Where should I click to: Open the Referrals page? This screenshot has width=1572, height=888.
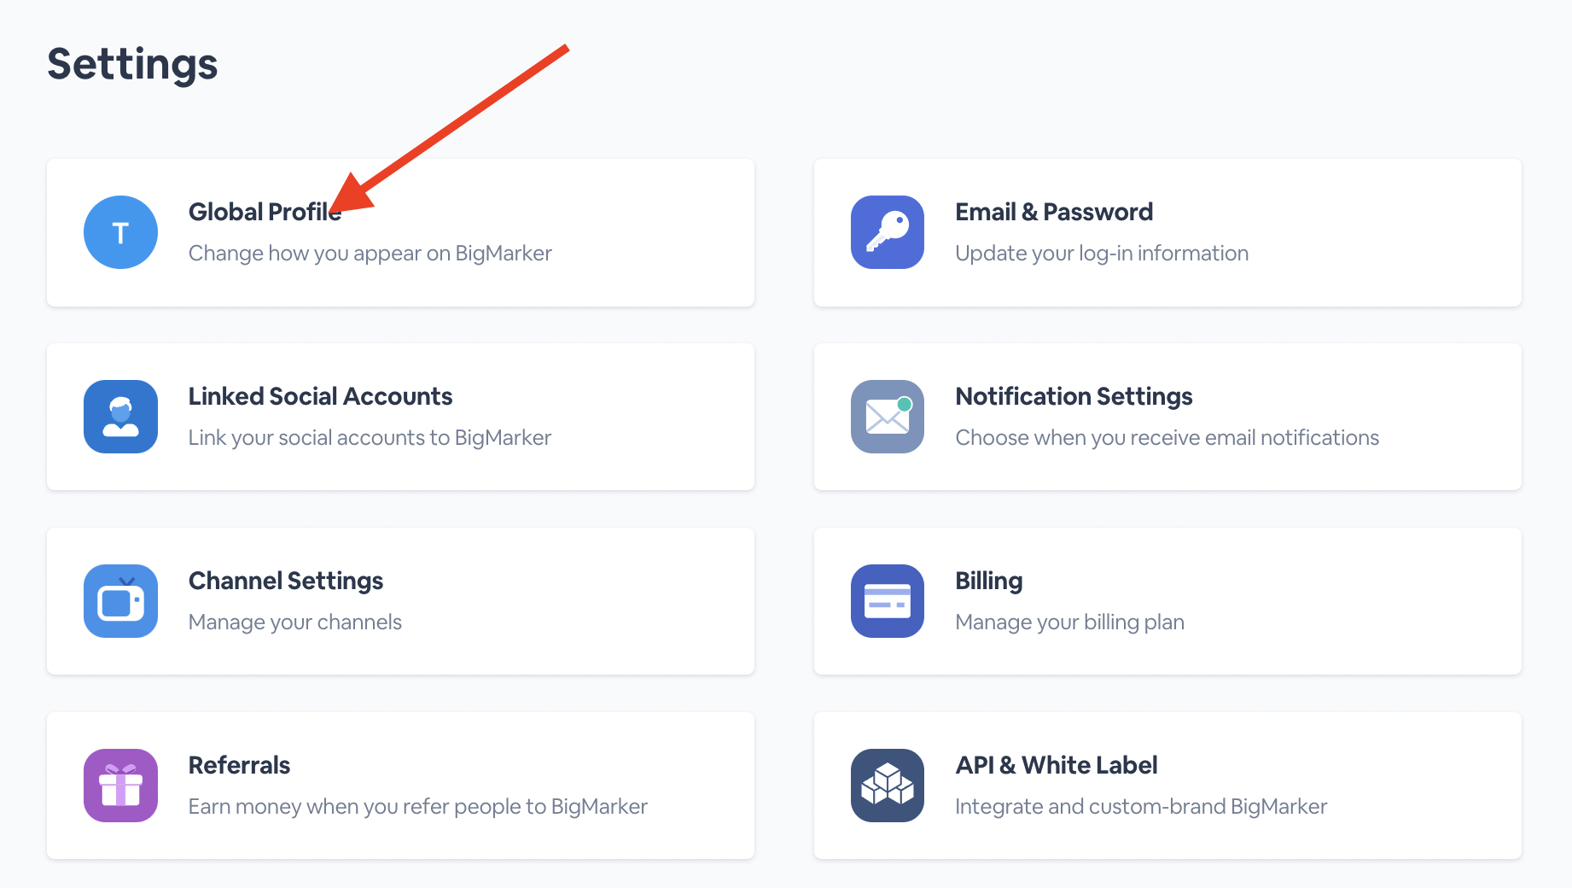coord(239,765)
